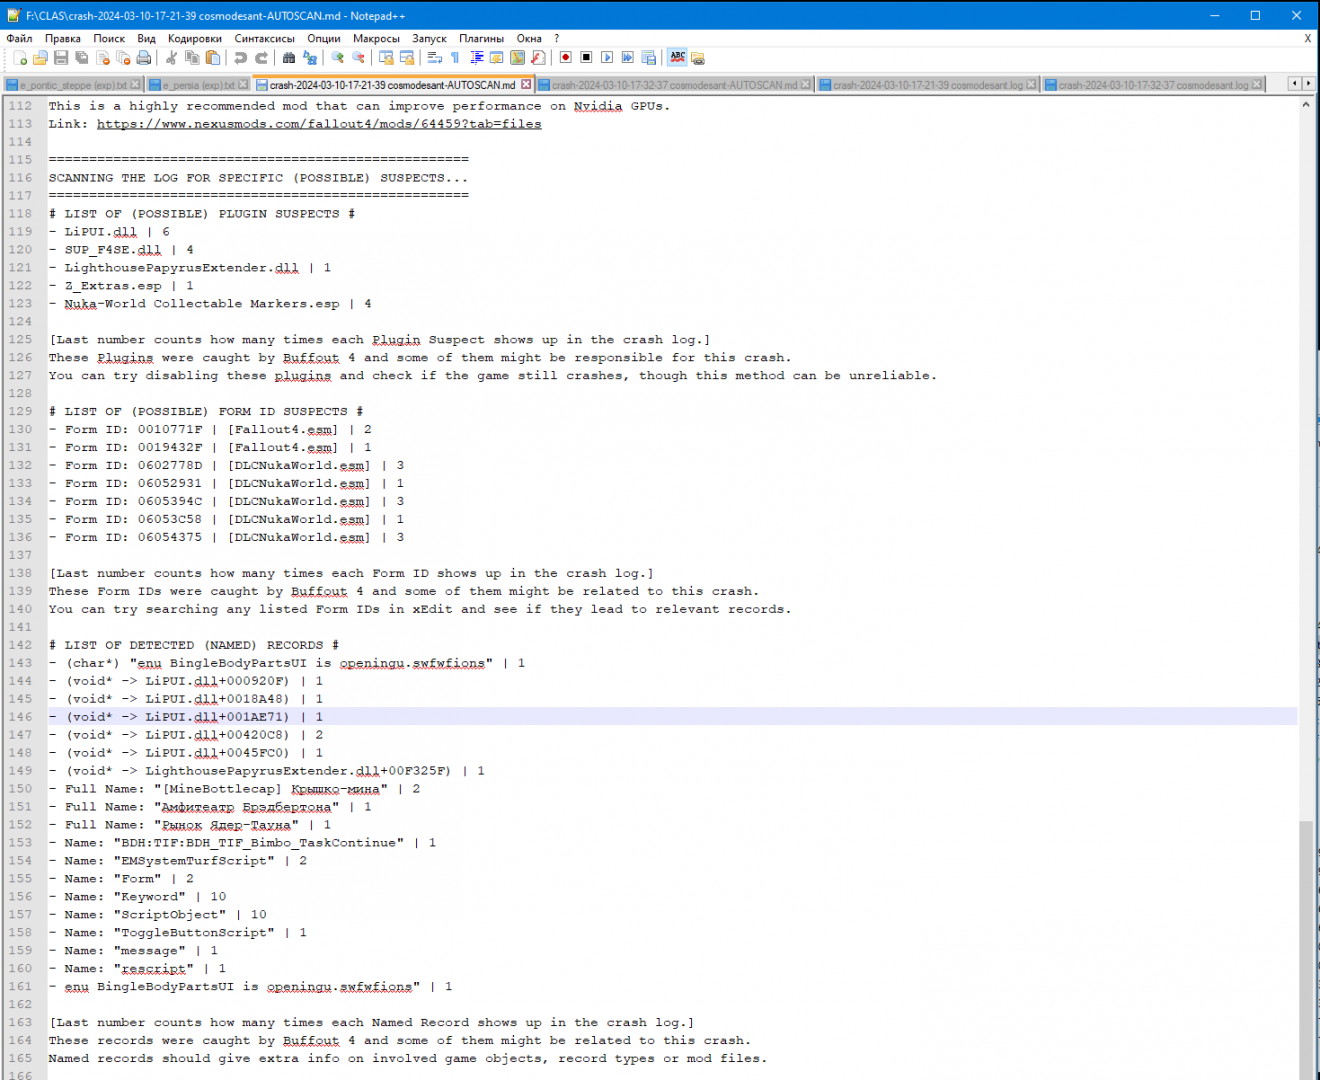Toggle the ABC spell check button
The image size is (1320, 1080).
[x=677, y=58]
